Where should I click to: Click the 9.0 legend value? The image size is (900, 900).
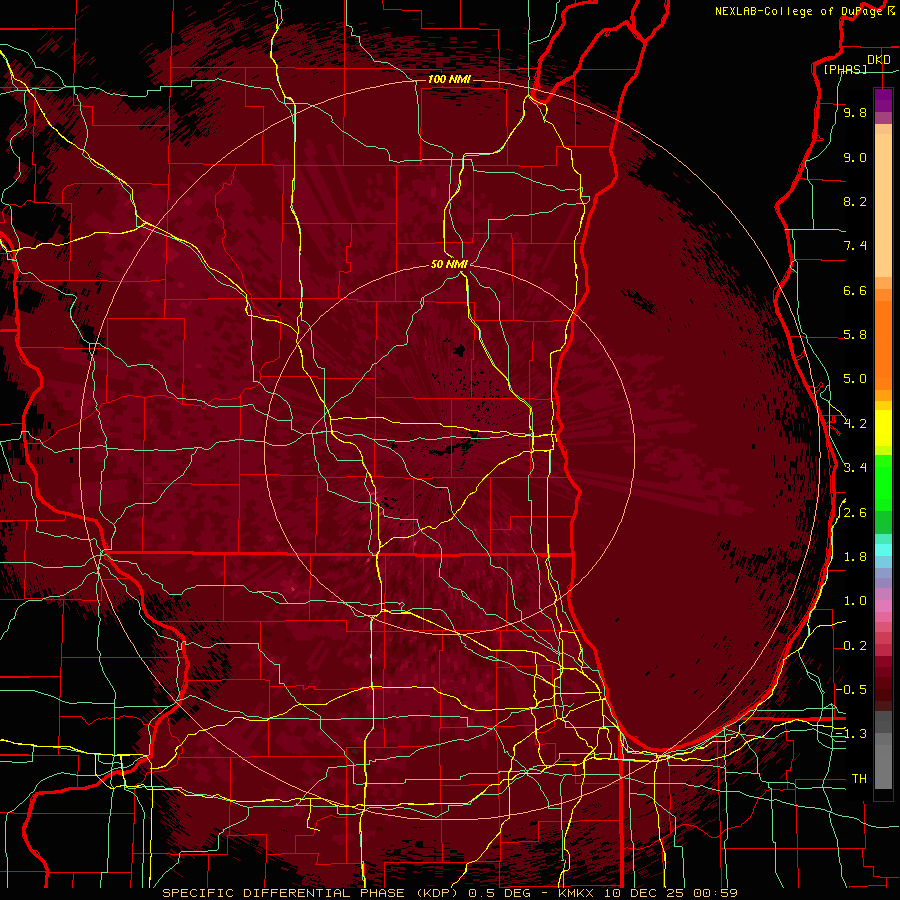855,158
